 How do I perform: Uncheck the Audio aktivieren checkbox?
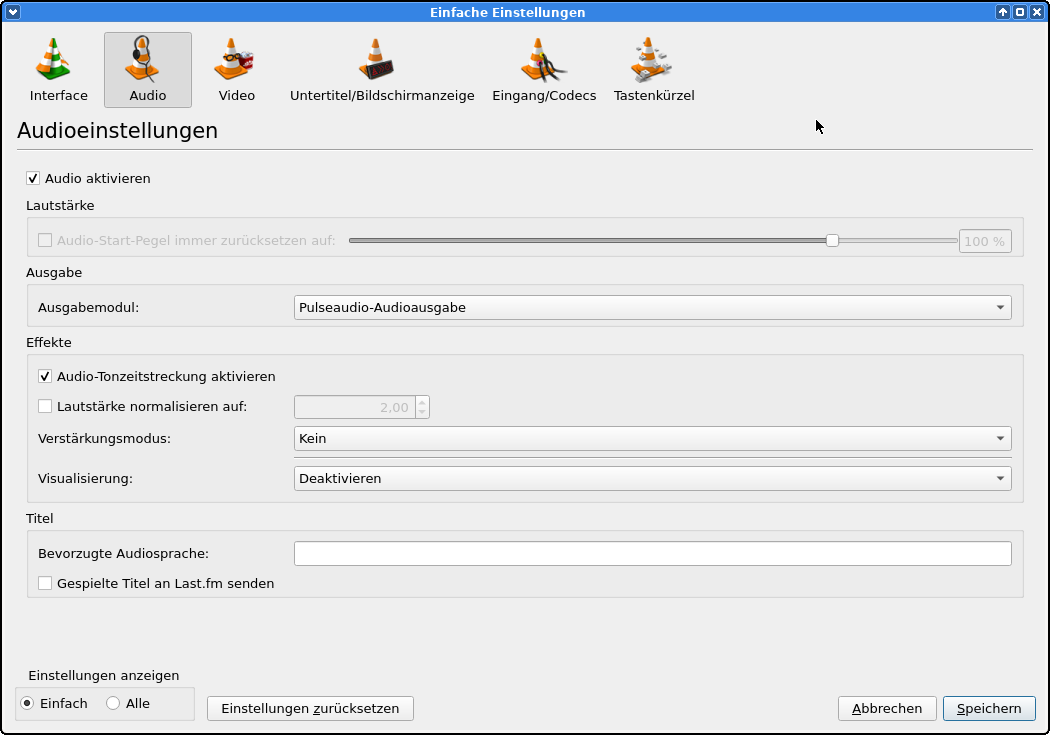pos(33,179)
